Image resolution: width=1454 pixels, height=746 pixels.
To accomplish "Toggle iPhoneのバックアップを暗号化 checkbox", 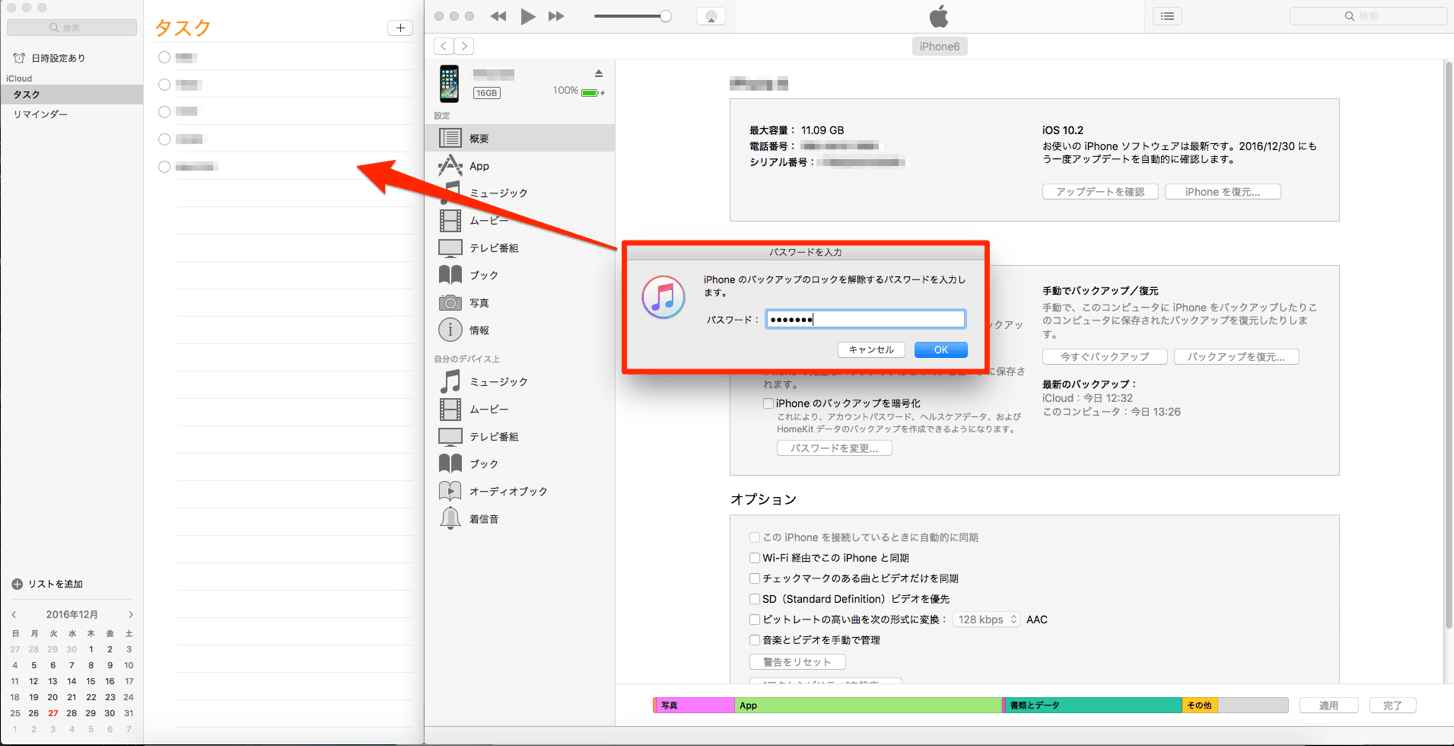I will coord(768,404).
